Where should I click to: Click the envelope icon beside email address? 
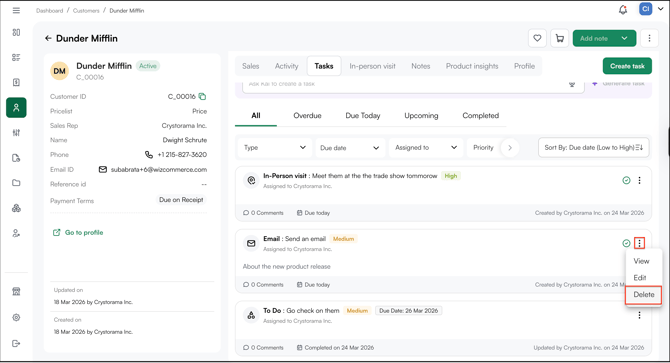tap(103, 170)
